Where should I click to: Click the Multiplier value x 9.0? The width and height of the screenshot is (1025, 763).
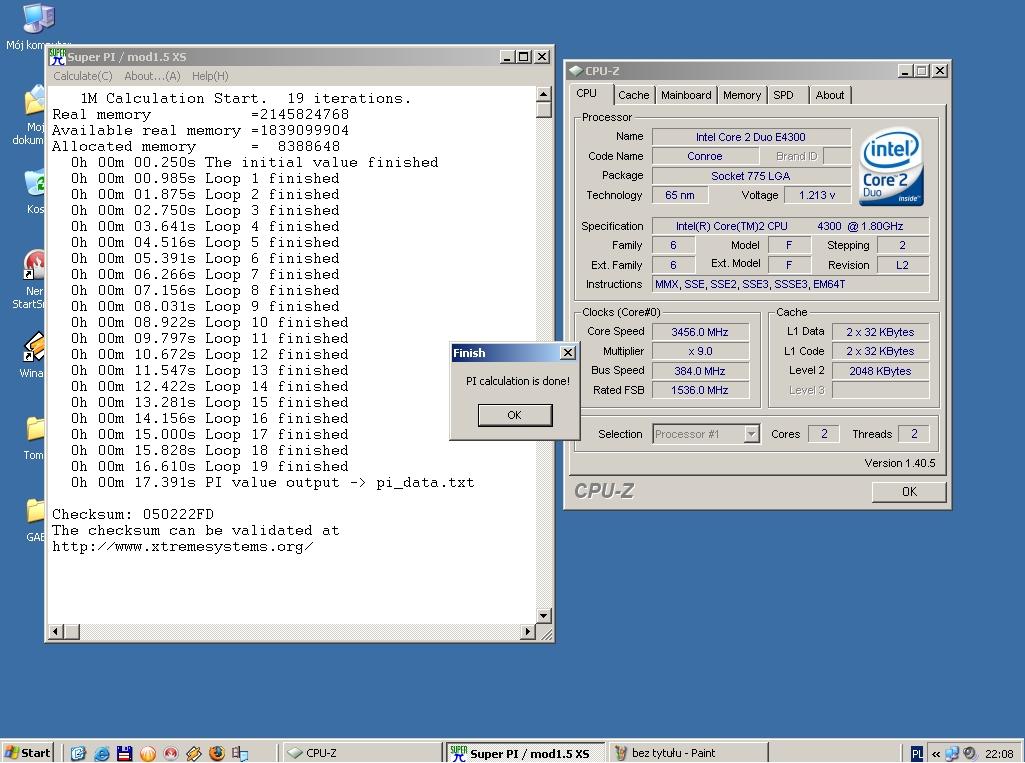[700, 351]
